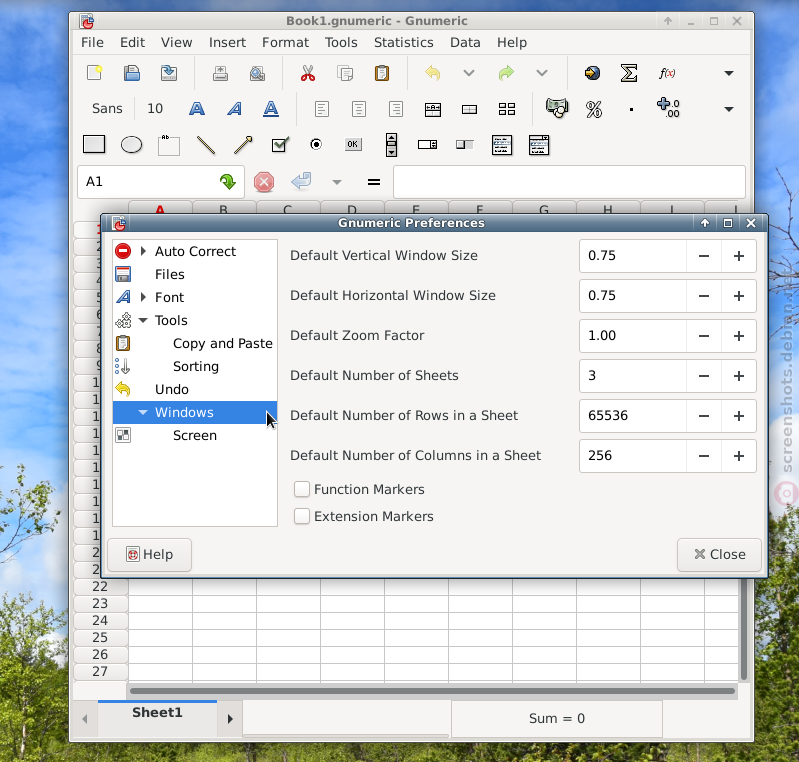Center cell text horizontally
The height and width of the screenshot is (762, 799).
pos(359,109)
